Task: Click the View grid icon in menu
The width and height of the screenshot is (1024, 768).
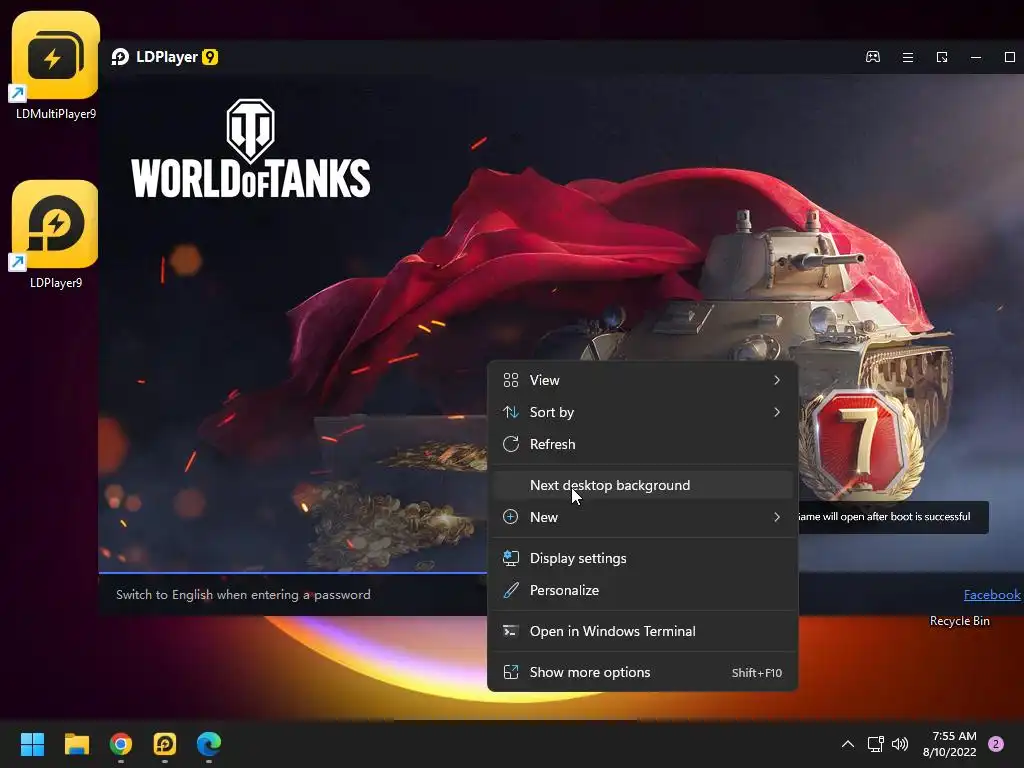Action: pyautogui.click(x=511, y=380)
